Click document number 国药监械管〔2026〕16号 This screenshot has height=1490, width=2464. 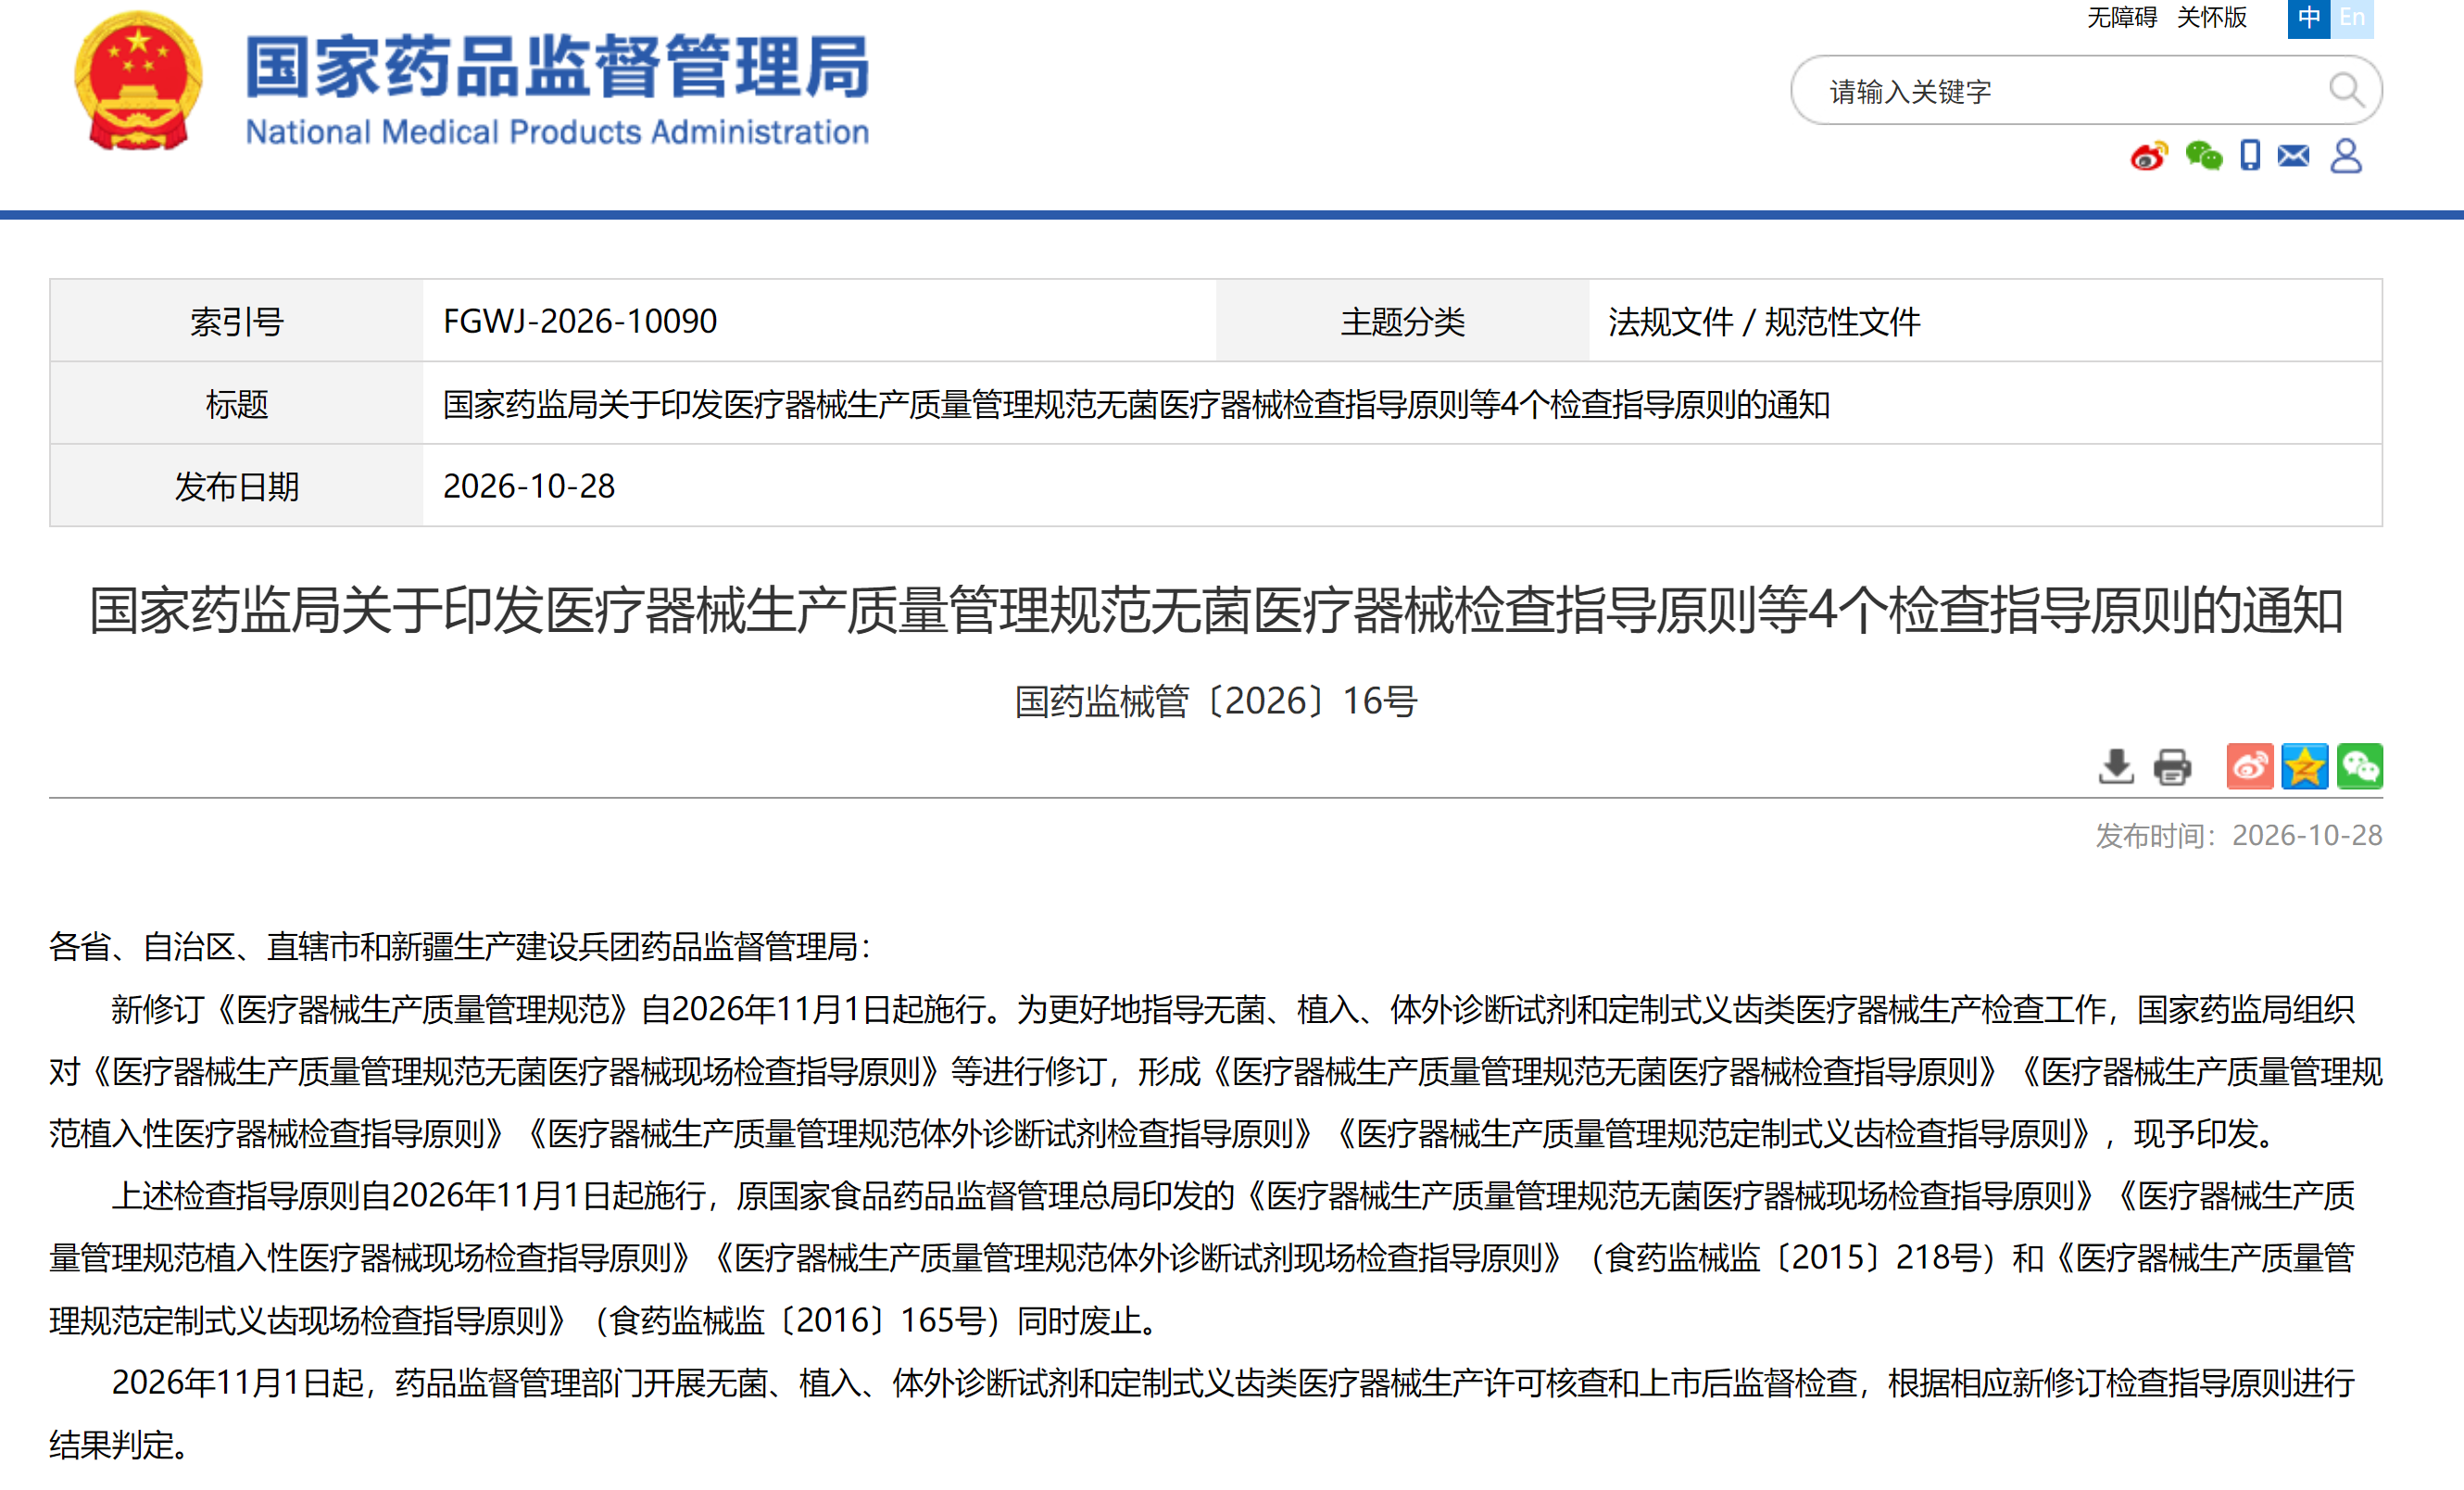1216,701
